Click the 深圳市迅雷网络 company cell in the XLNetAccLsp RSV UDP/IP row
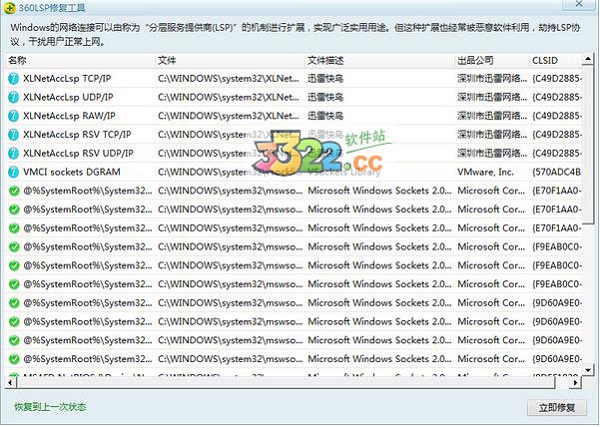The width and height of the screenshot is (600, 427). pyautogui.click(x=492, y=153)
